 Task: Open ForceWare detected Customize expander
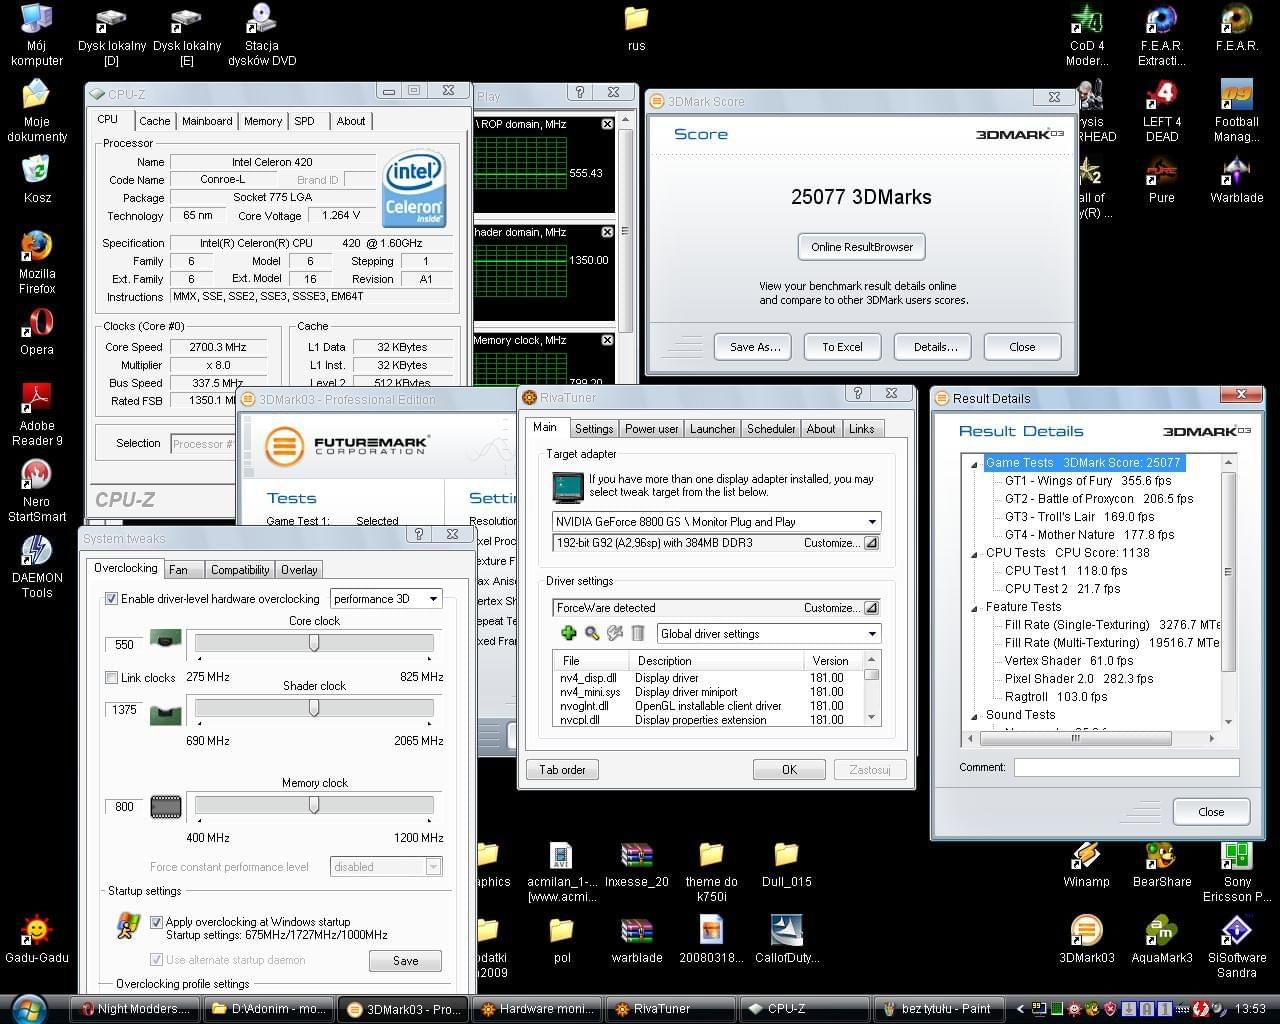coord(871,607)
